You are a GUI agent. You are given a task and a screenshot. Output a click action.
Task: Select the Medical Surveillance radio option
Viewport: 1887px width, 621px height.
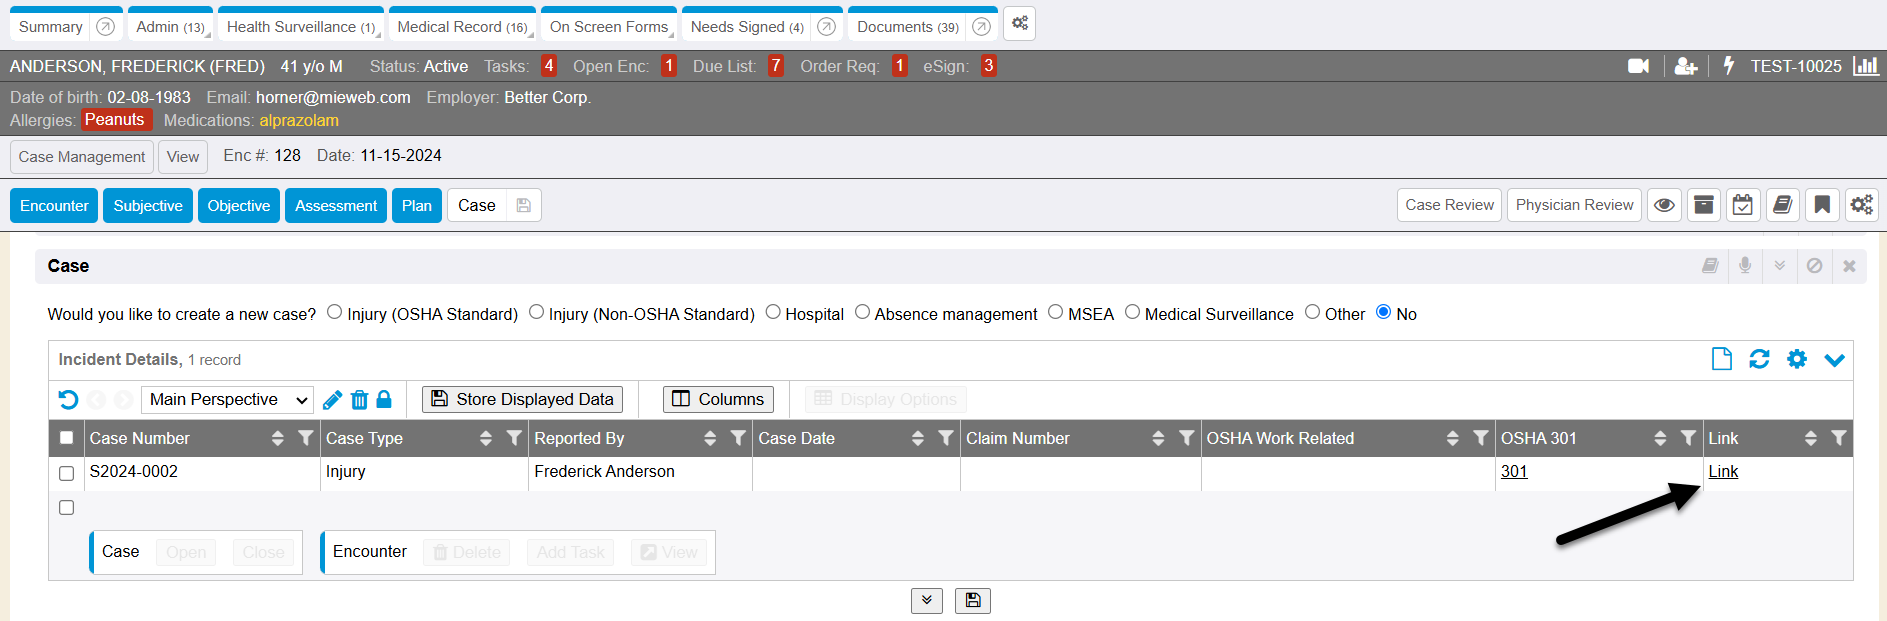click(x=1132, y=312)
